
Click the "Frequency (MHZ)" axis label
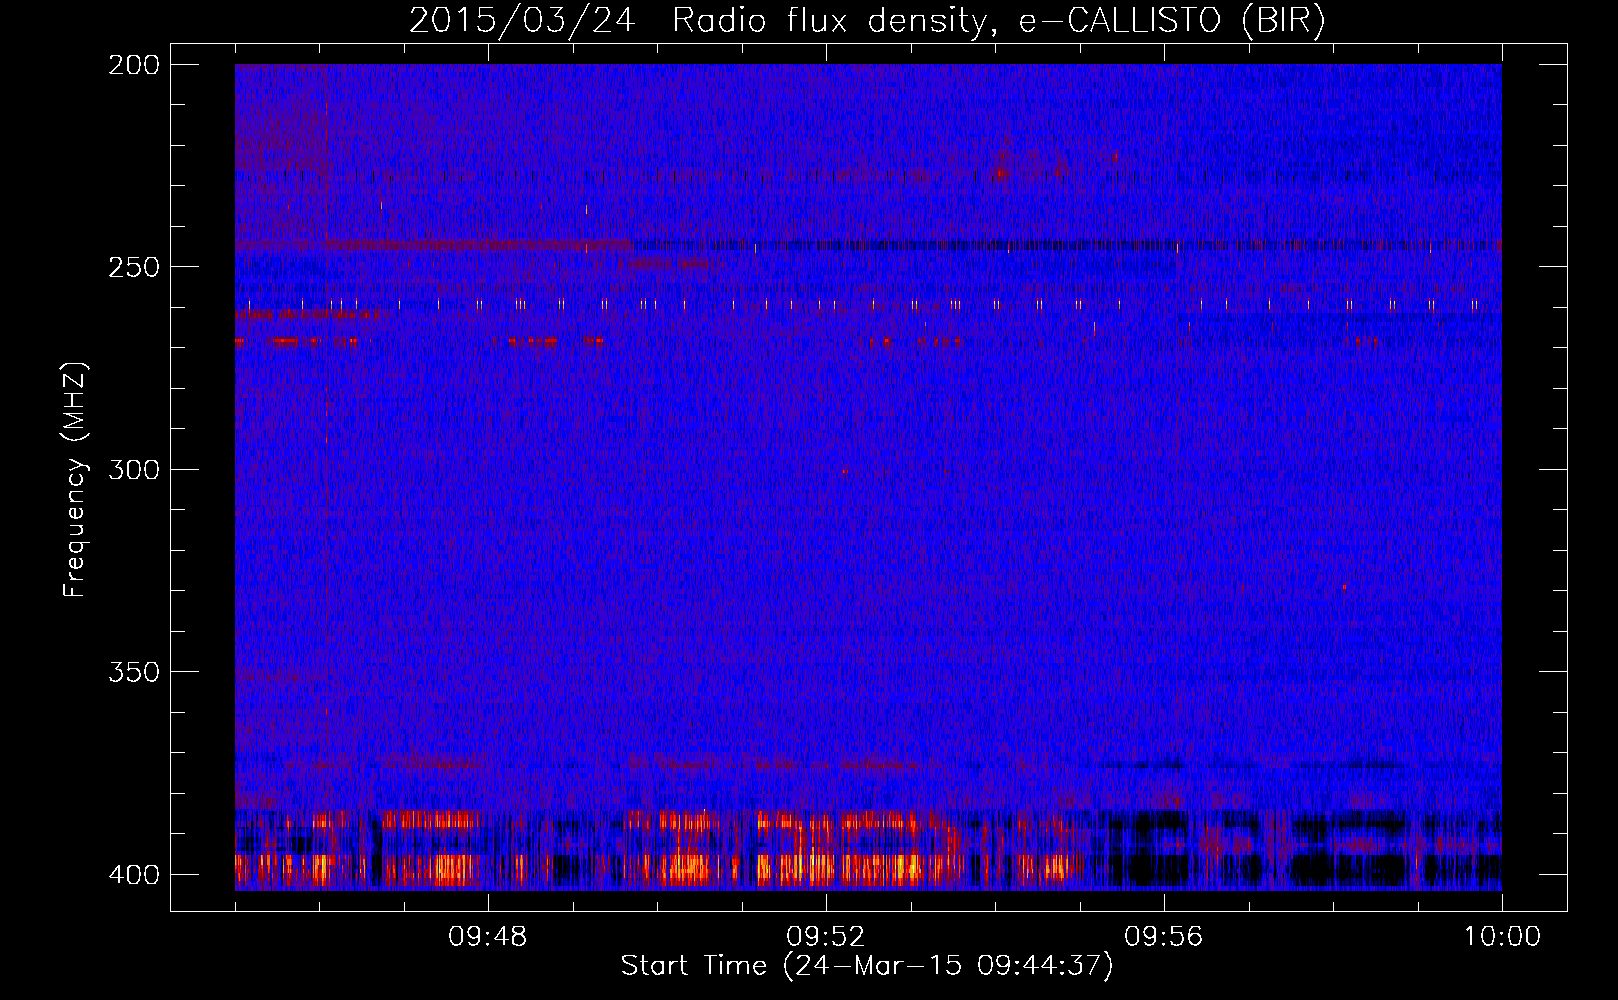[75, 479]
